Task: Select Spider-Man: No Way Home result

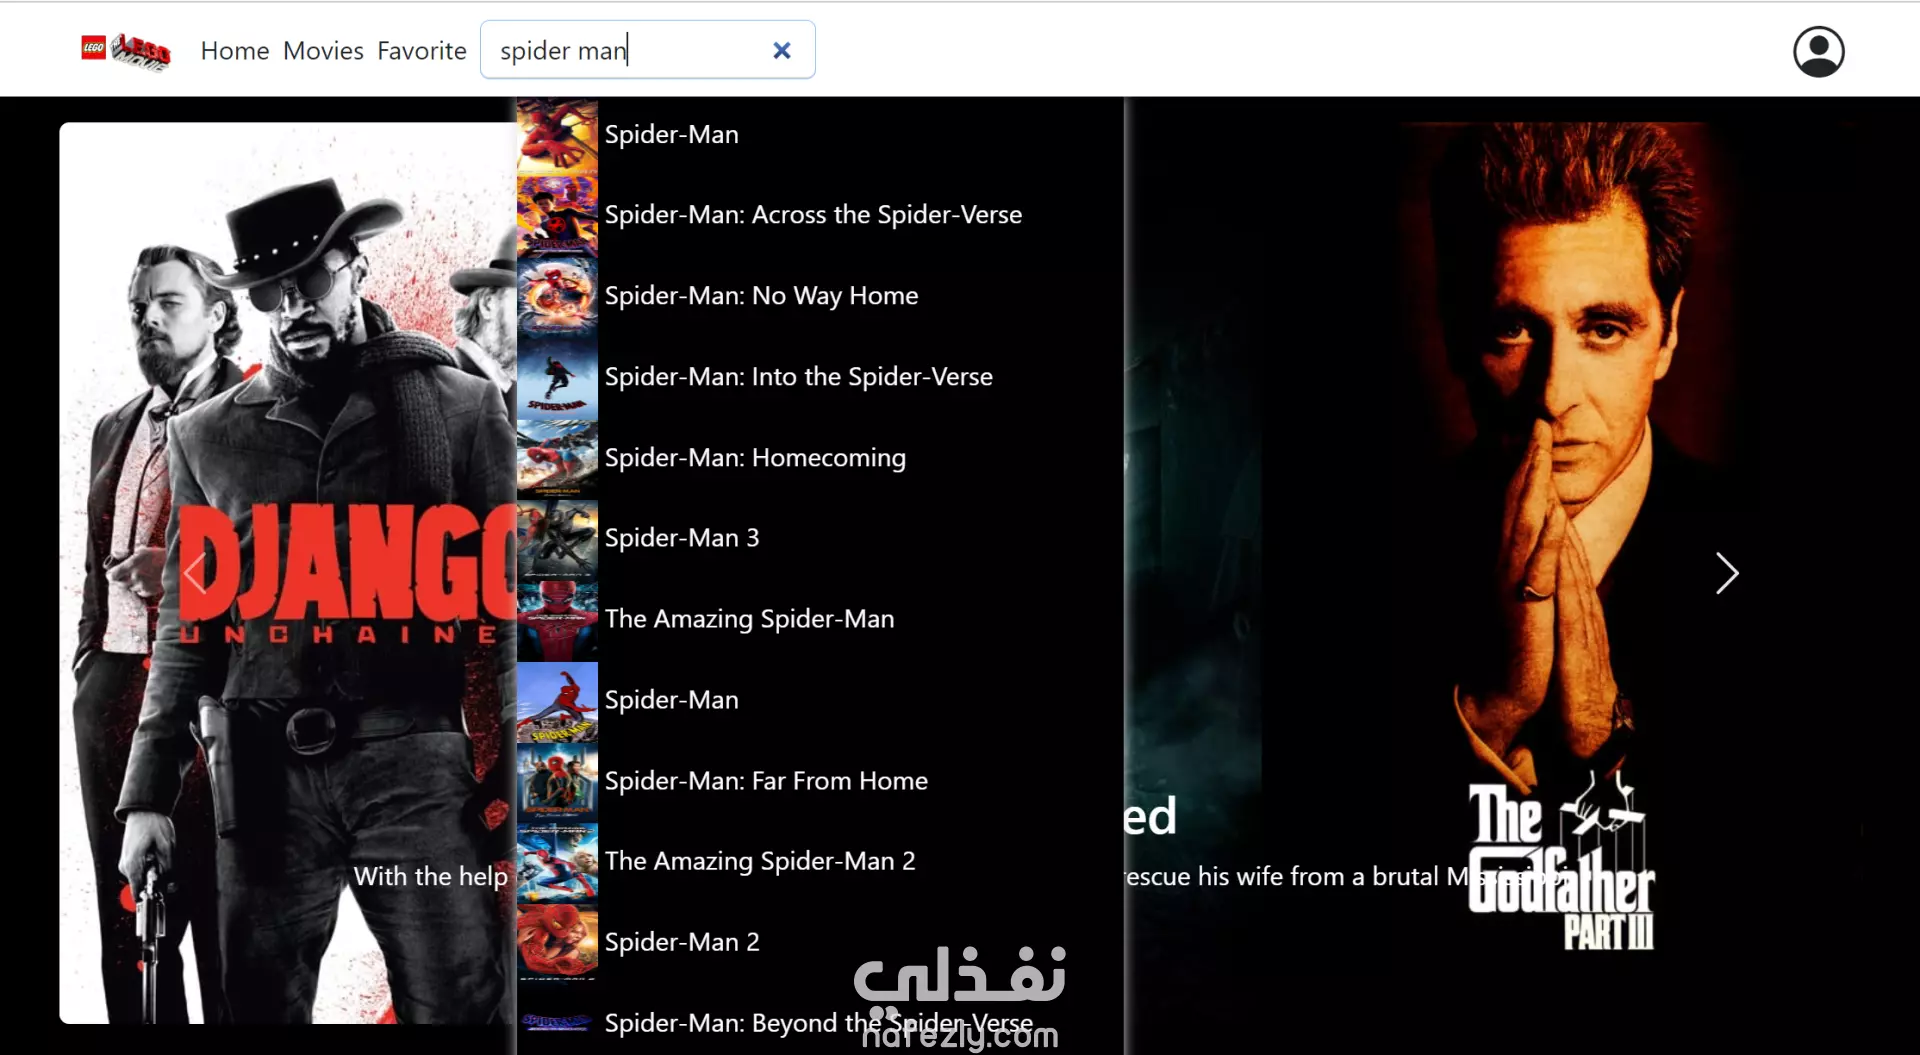Action: pos(820,296)
